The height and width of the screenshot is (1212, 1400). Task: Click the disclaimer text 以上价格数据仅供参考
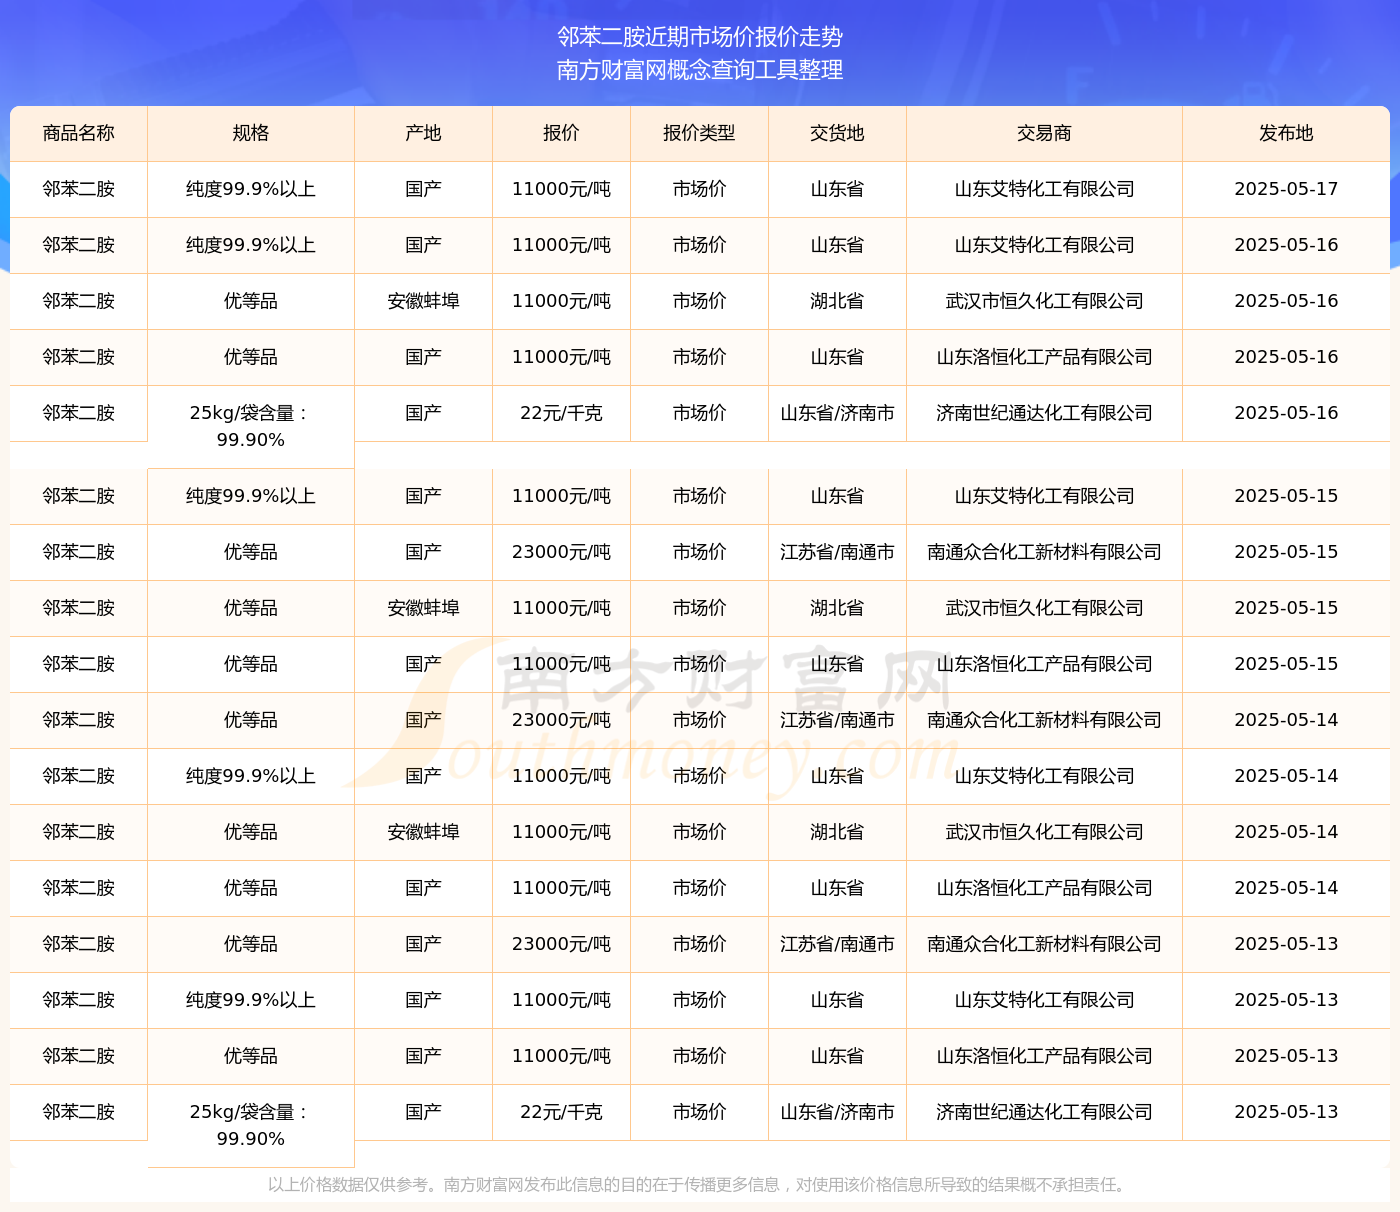coord(347,1185)
